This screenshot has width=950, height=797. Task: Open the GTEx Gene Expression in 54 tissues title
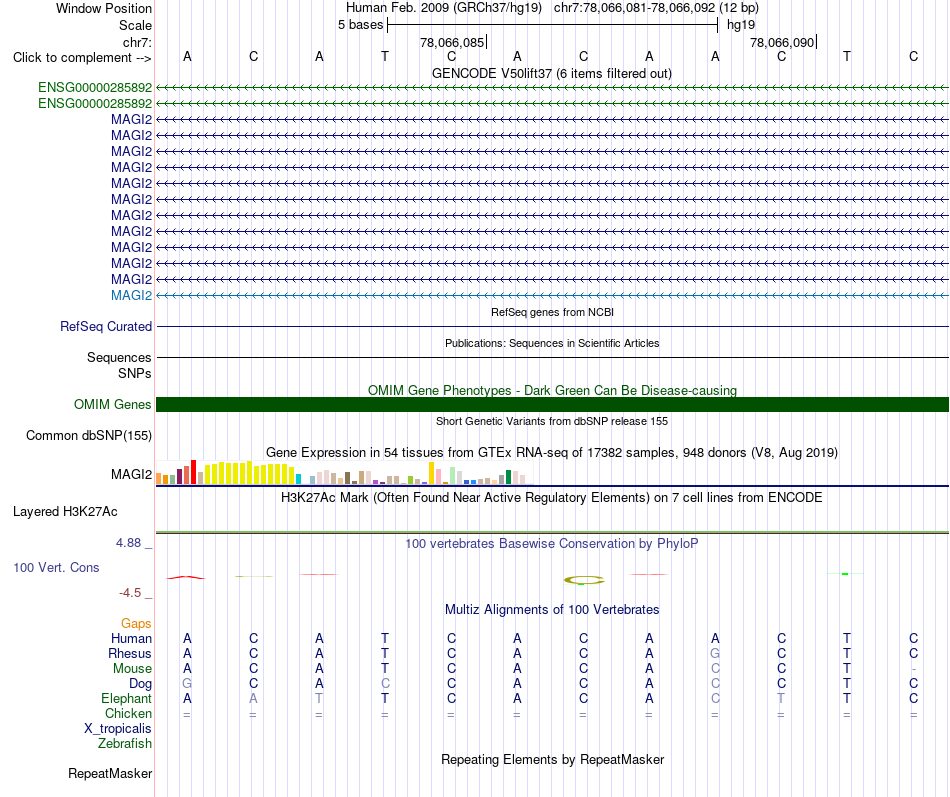coord(552,453)
